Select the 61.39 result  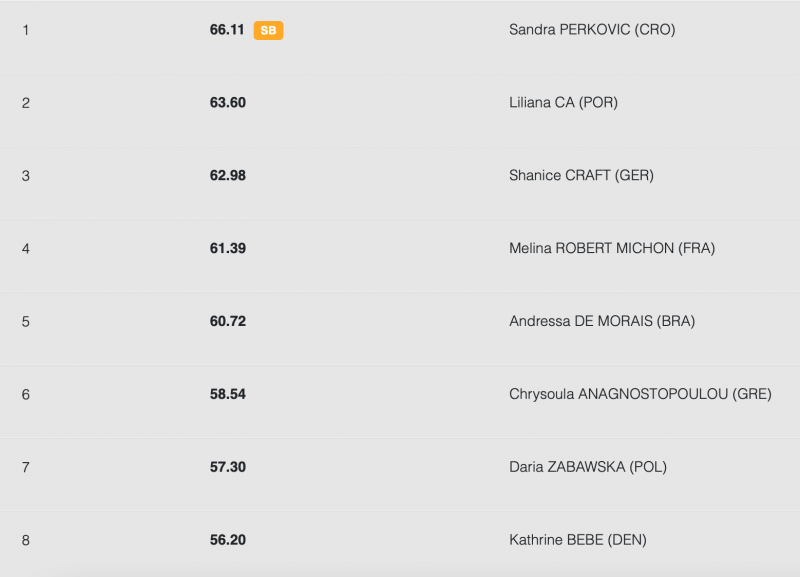point(227,249)
